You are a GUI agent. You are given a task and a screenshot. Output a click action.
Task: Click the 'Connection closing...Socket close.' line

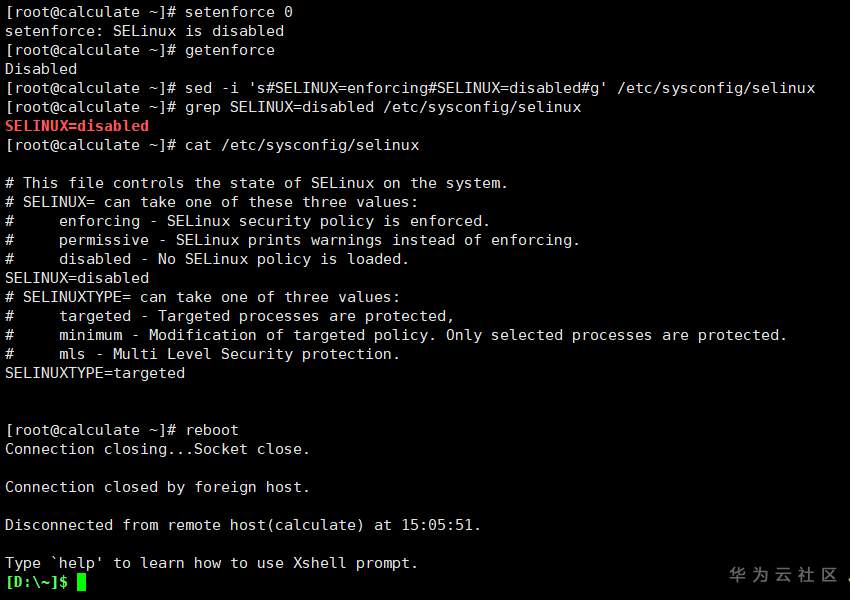(x=158, y=449)
